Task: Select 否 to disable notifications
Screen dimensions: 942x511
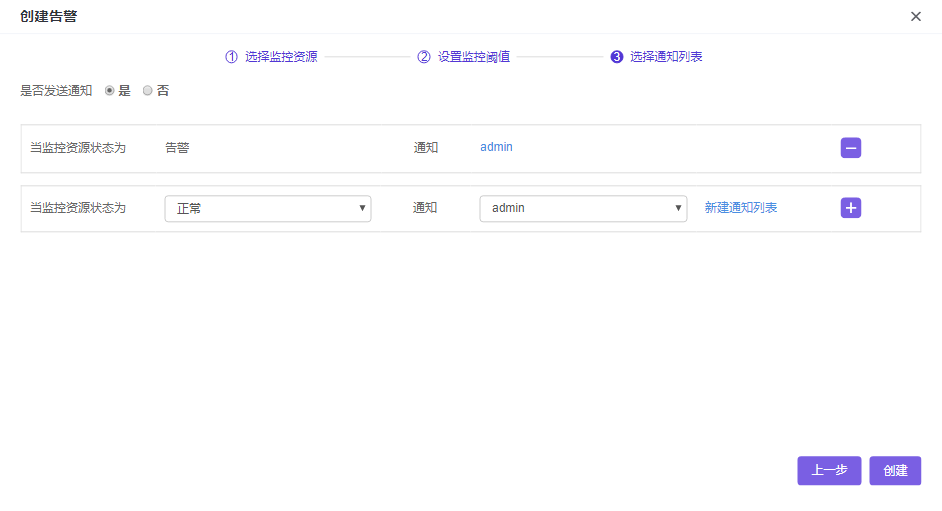Action: click(148, 91)
